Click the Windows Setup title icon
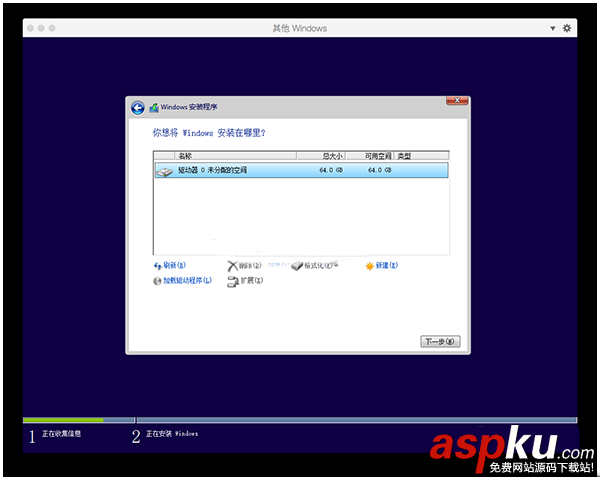The height and width of the screenshot is (480, 600). (x=154, y=108)
